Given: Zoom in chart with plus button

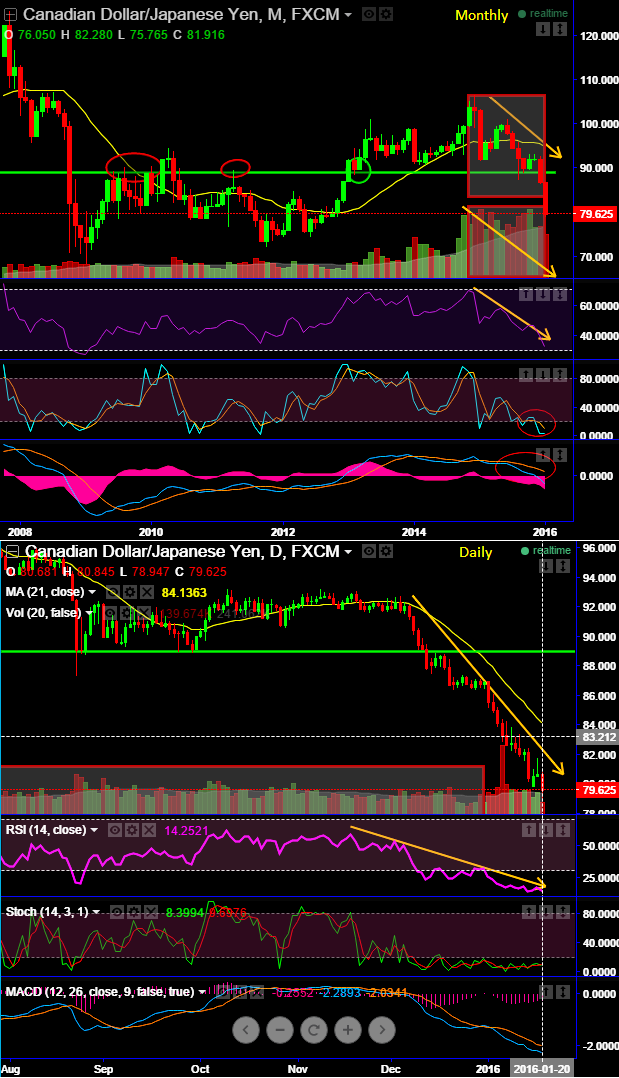Looking at the screenshot, I should coord(348,1030).
